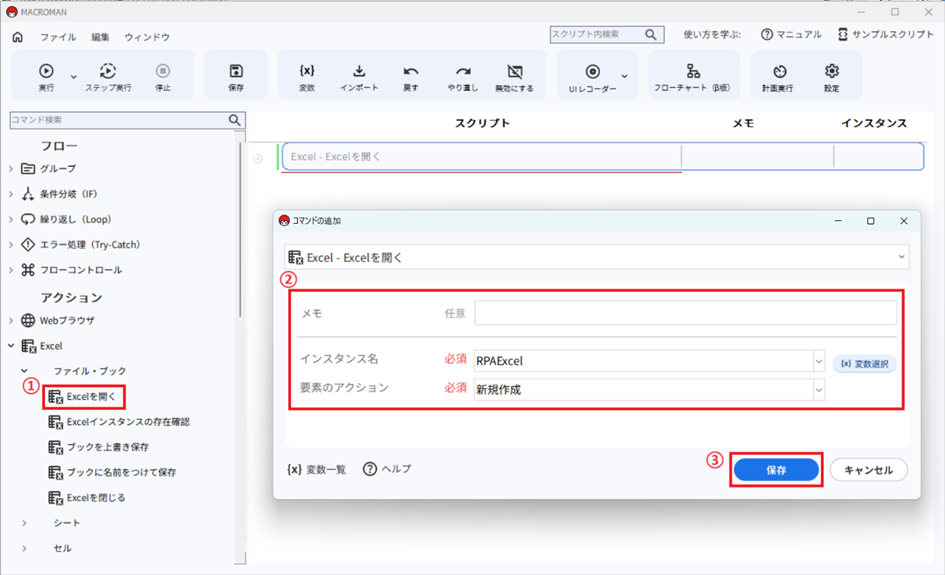This screenshot has height=575, width=945.
Task: Click the キャンセル button
Action: 868,470
